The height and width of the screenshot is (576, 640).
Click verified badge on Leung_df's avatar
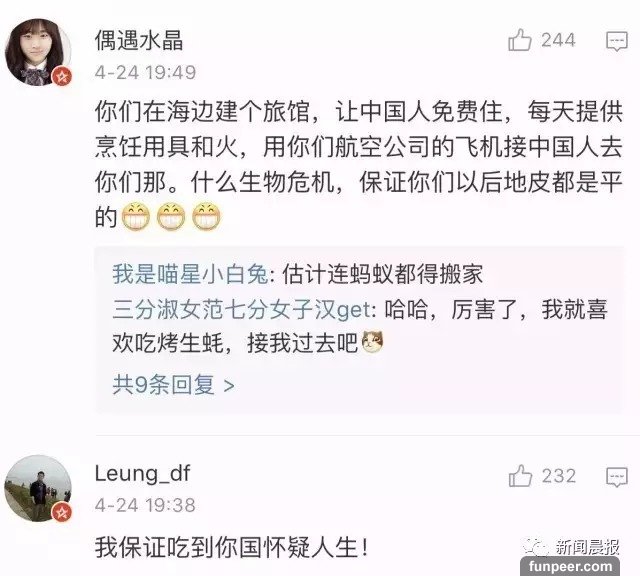pyautogui.click(x=62, y=513)
